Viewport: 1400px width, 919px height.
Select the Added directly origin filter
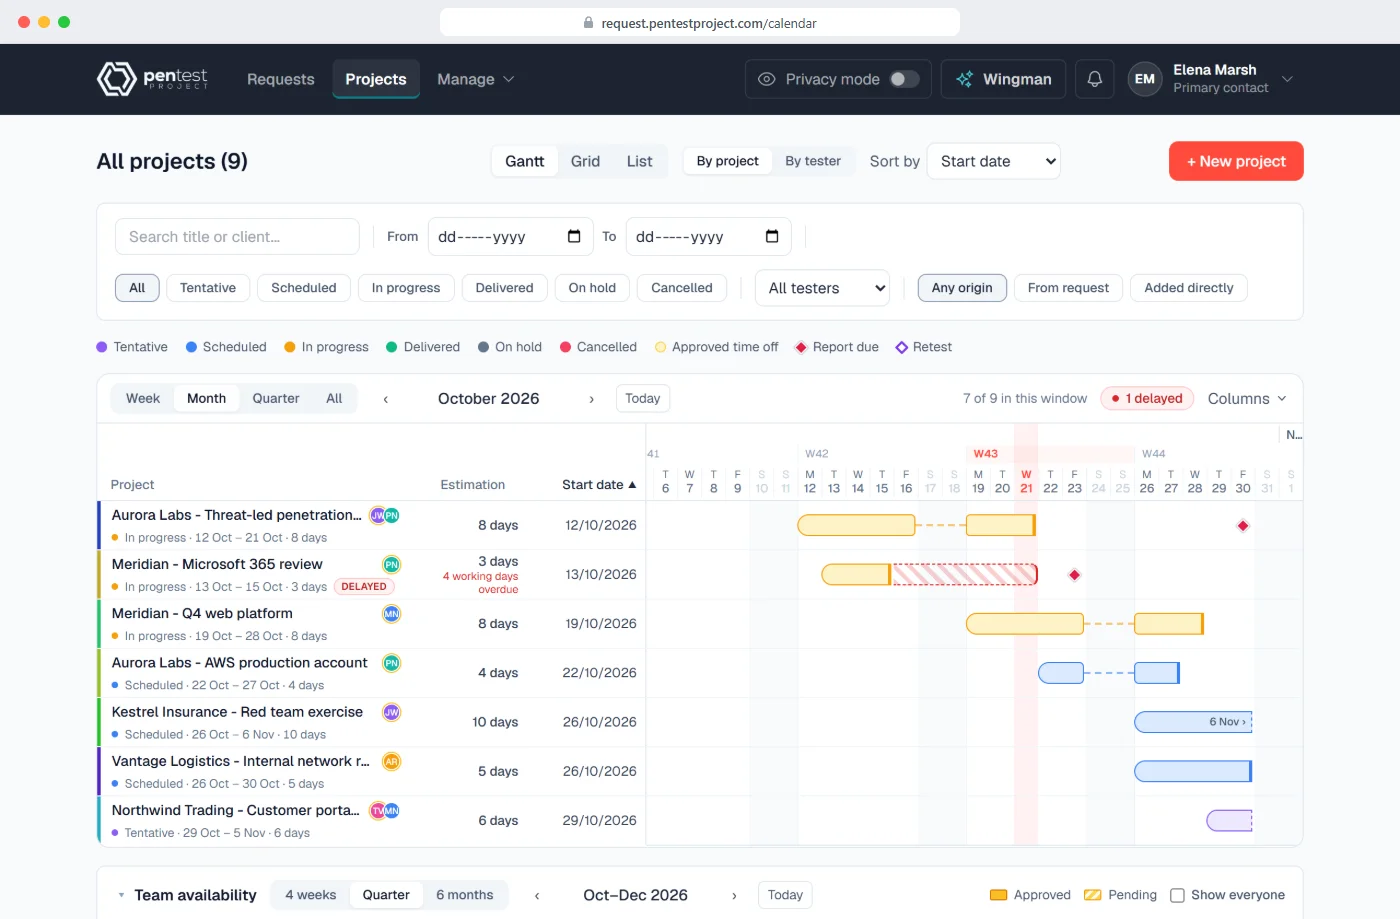(1189, 288)
